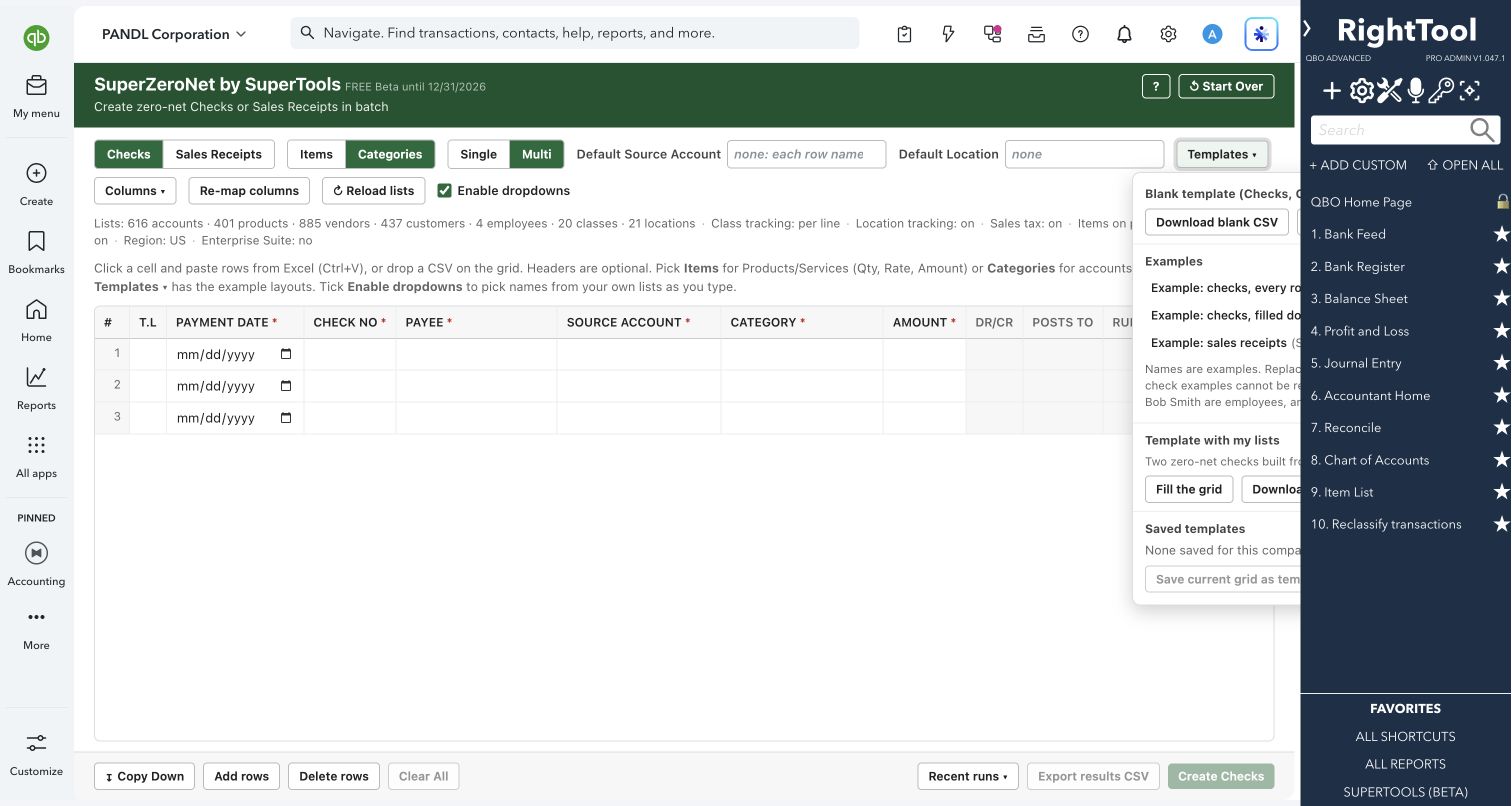Open the Columns dropdown
Image resolution: width=1512 pixels, height=806 pixels.
(x=135, y=190)
